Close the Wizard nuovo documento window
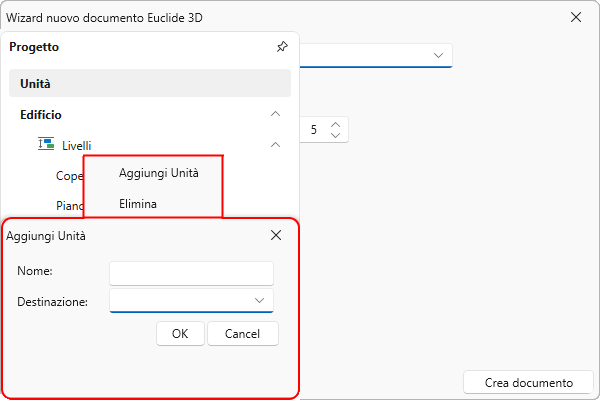600x400 pixels. [576, 18]
